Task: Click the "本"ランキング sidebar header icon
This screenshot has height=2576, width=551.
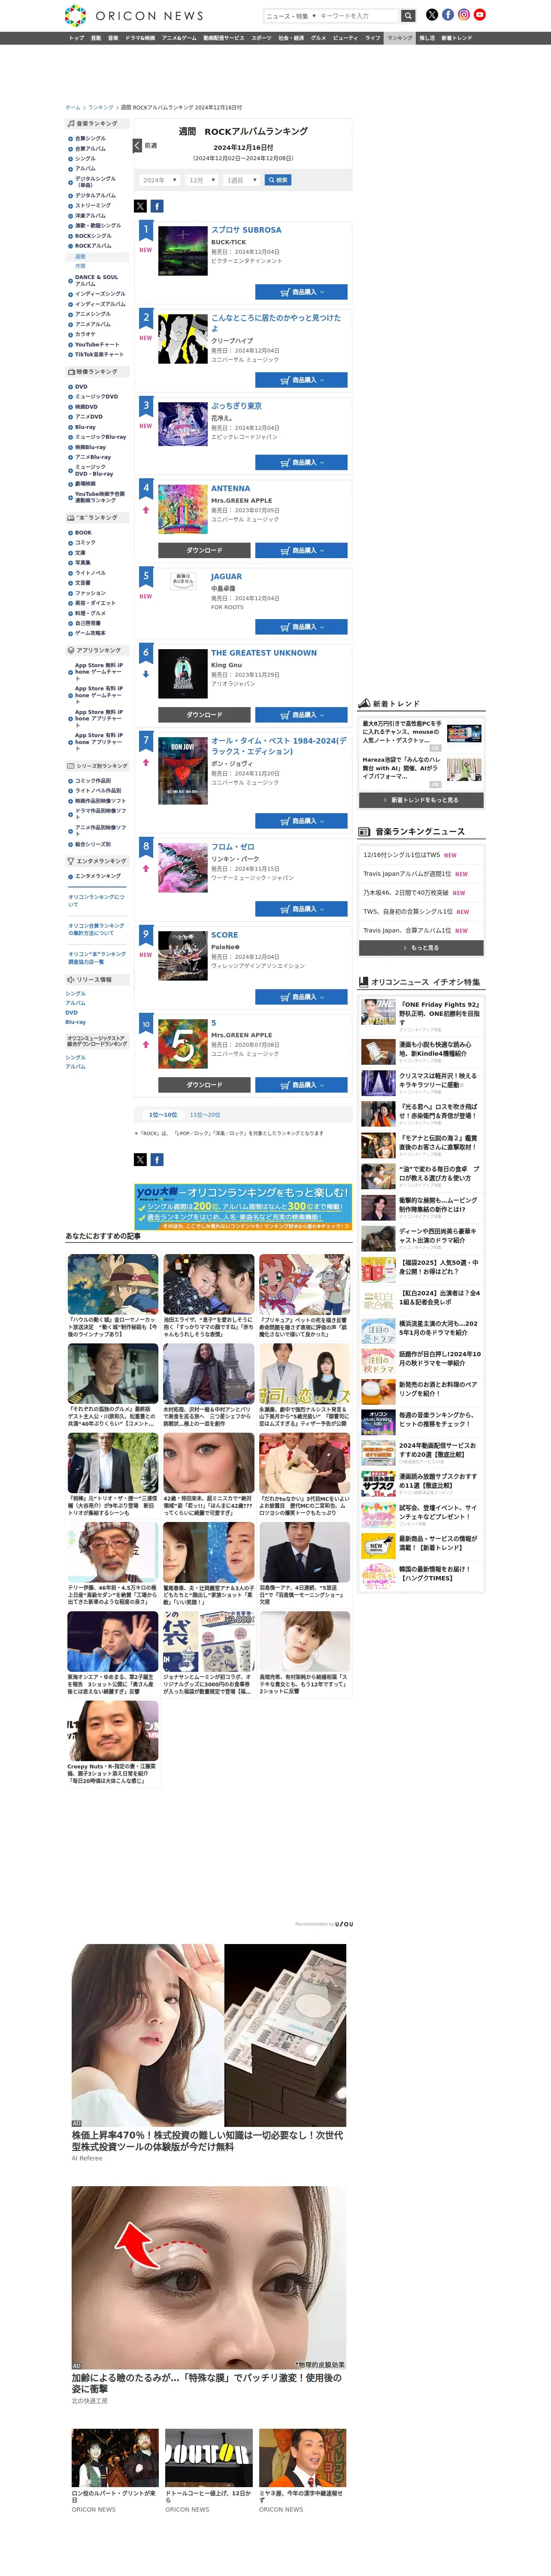Action: coord(71,518)
